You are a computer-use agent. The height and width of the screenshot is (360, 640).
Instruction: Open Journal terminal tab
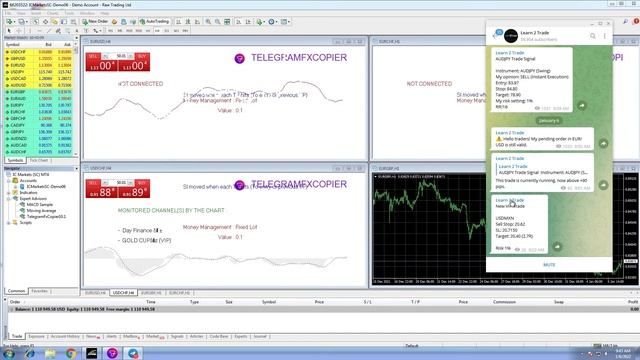(260, 336)
